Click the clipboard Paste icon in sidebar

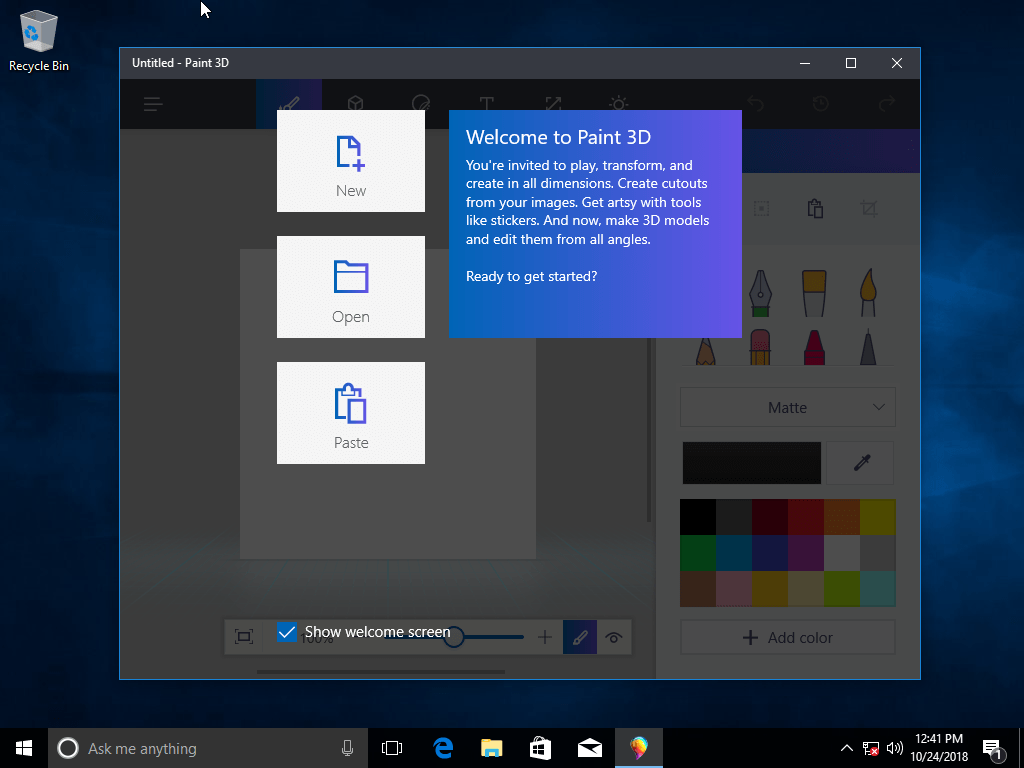coord(815,209)
